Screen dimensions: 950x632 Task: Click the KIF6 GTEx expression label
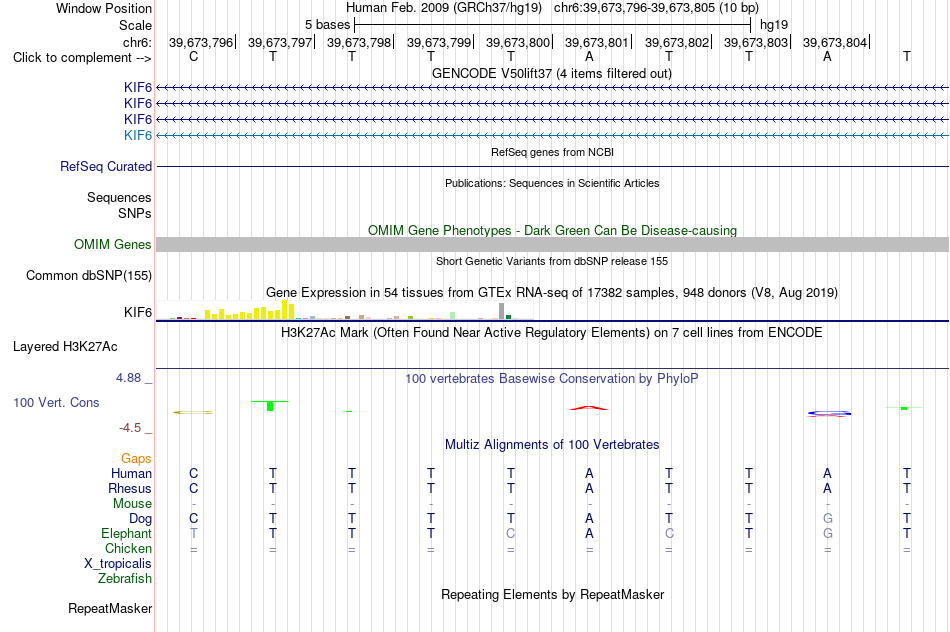click(138, 312)
